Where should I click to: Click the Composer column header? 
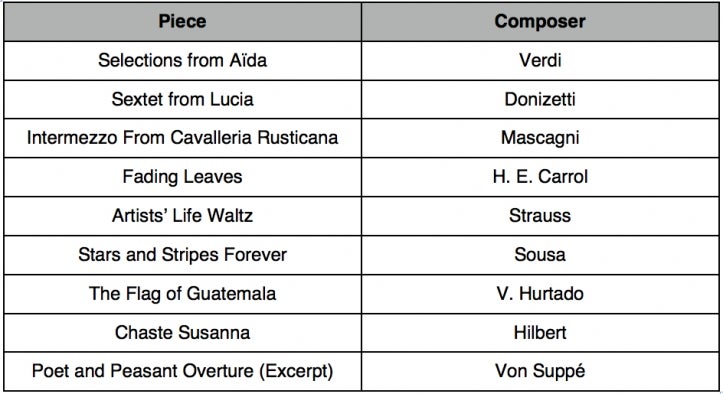click(540, 22)
